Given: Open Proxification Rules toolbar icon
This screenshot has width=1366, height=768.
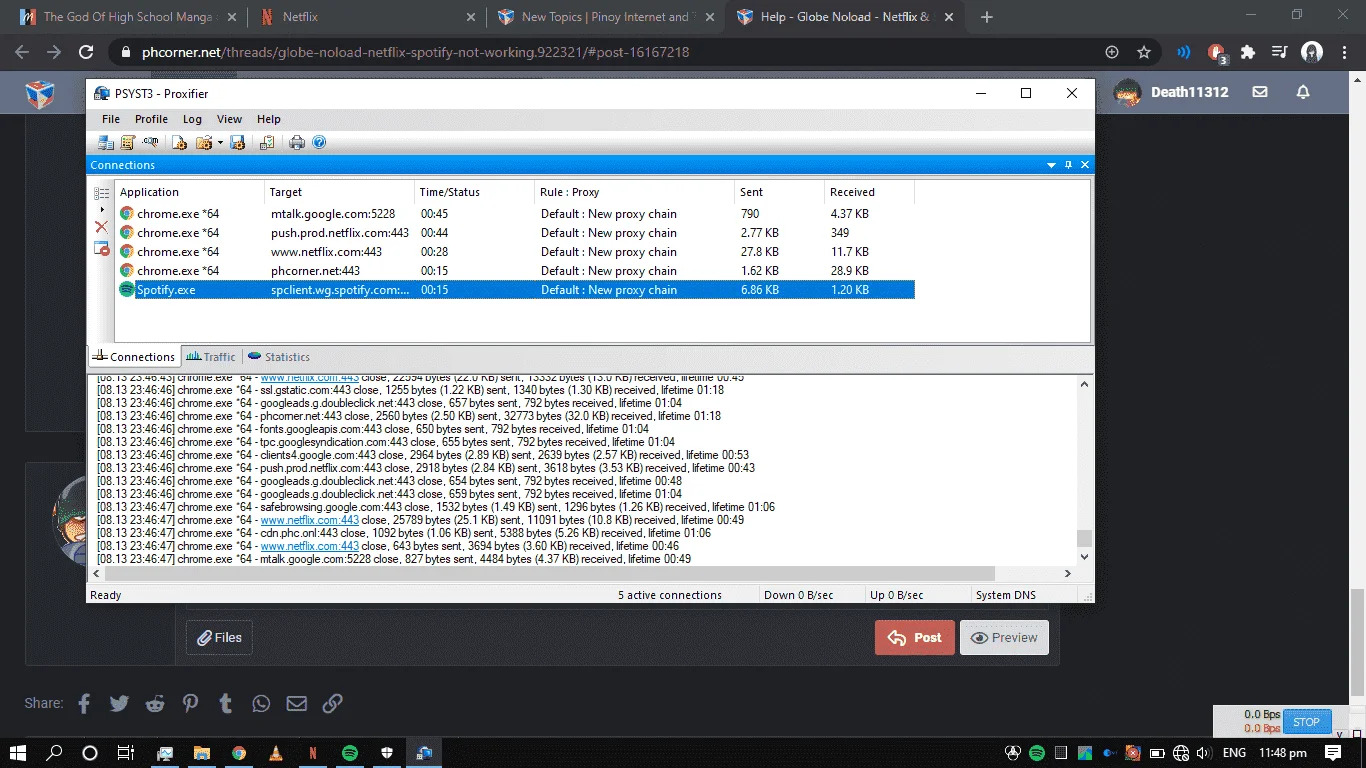Looking at the screenshot, I should (x=128, y=143).
